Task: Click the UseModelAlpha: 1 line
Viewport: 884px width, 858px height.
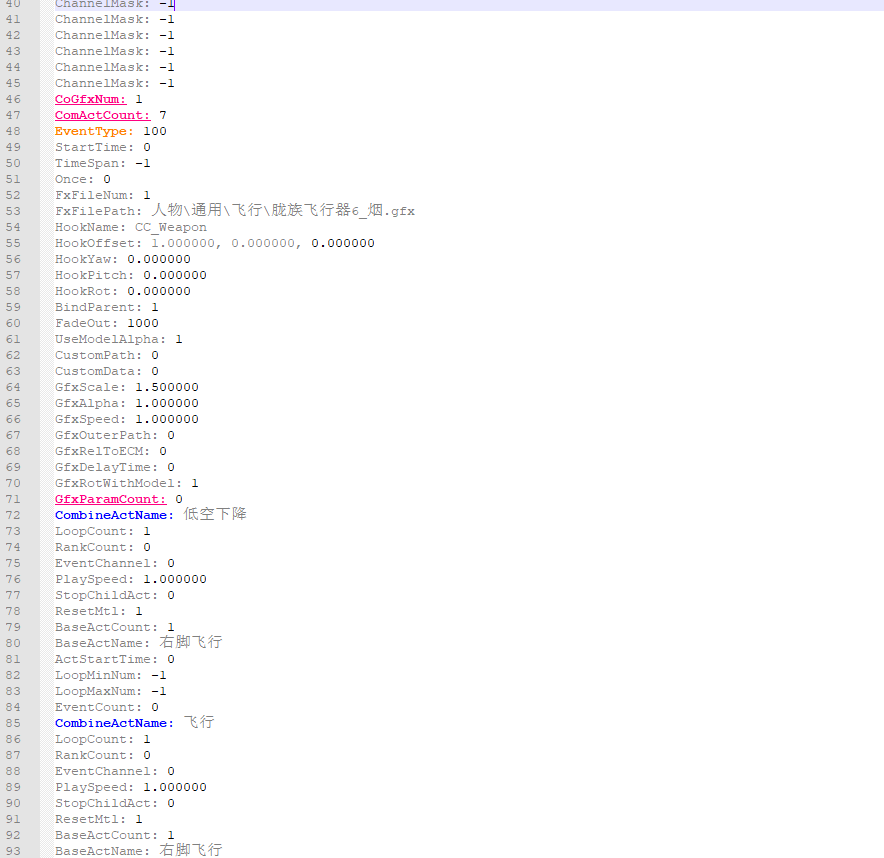Action: (119, 339)
